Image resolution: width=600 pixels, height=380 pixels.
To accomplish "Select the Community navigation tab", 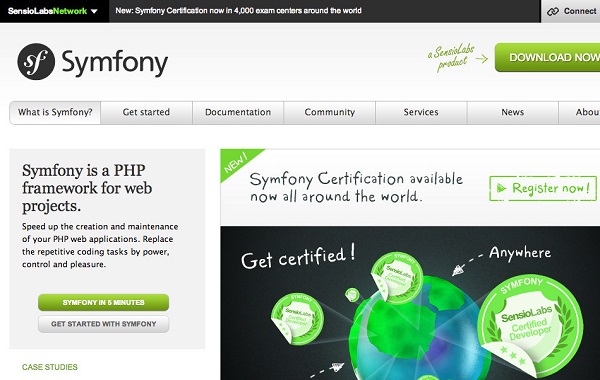I will click(x=329, y=113).
